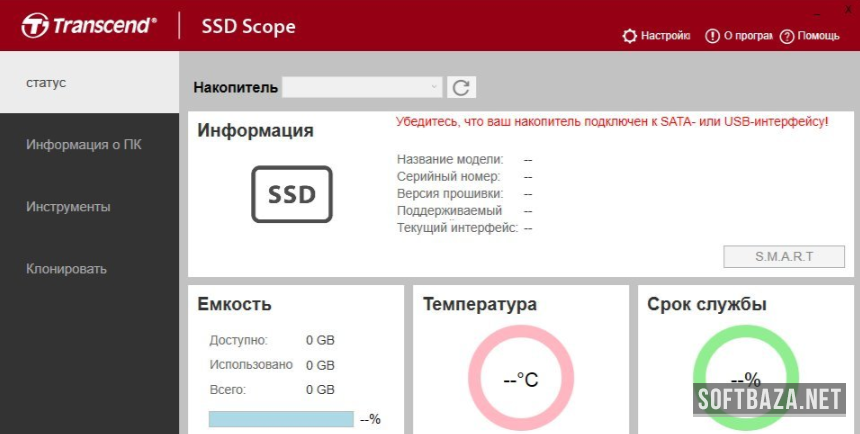Open help with the question mark icon
The height and width of the screenshot is (434, 860).
point(786,36)
